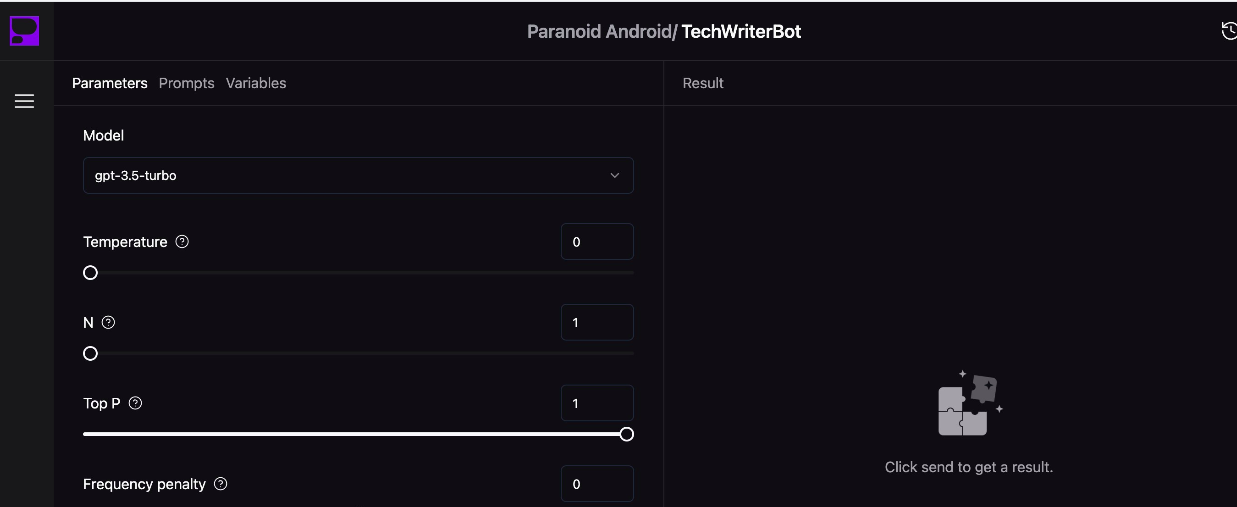Click the Top P help icon
The width and height of the screenshot is (1237, 507).
[136, 403]
